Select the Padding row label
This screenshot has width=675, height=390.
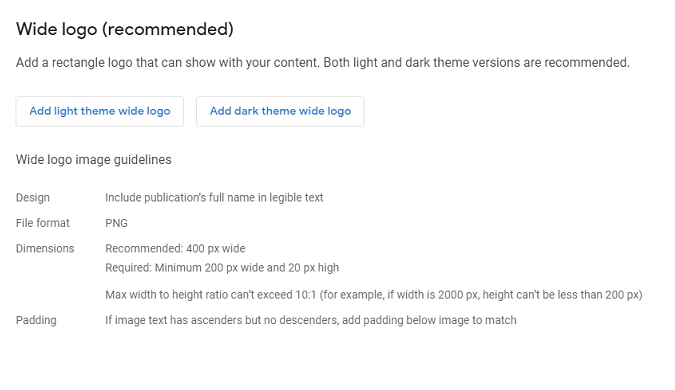36,321
